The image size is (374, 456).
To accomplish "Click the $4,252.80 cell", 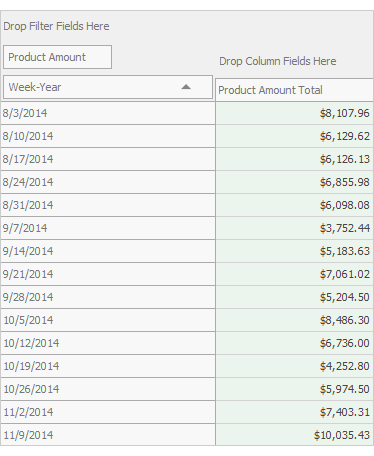I will coord(294,366).
